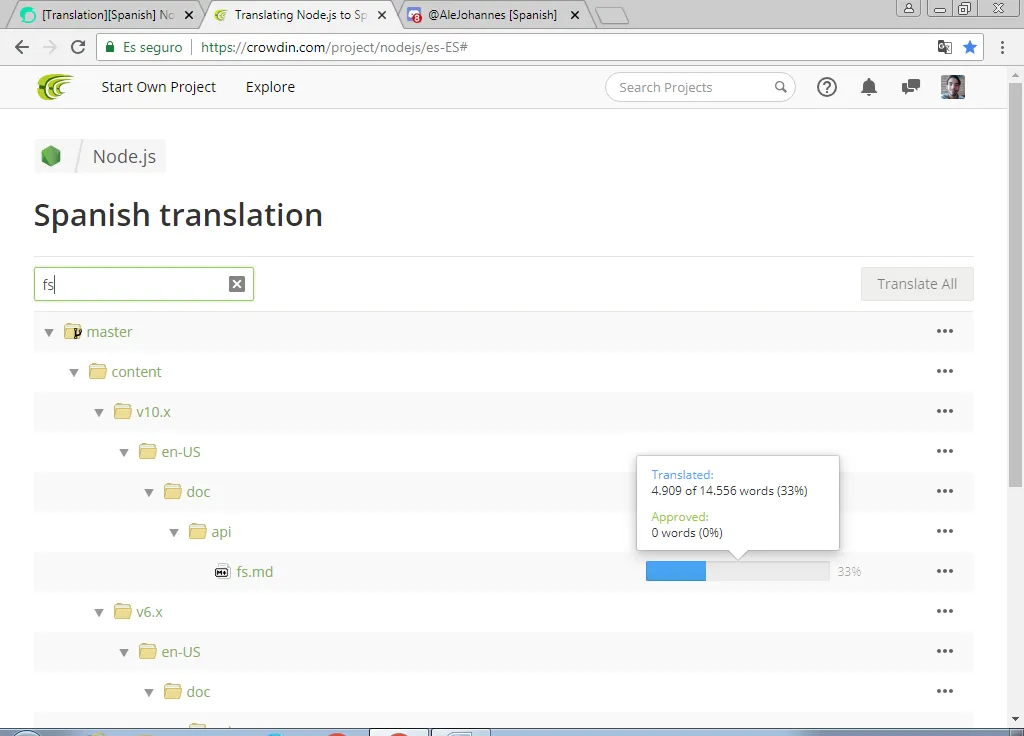This screenshot has height=736, width=1024.
Task: Click the 33% progress percentage text
Action: [x=849, y=571]
